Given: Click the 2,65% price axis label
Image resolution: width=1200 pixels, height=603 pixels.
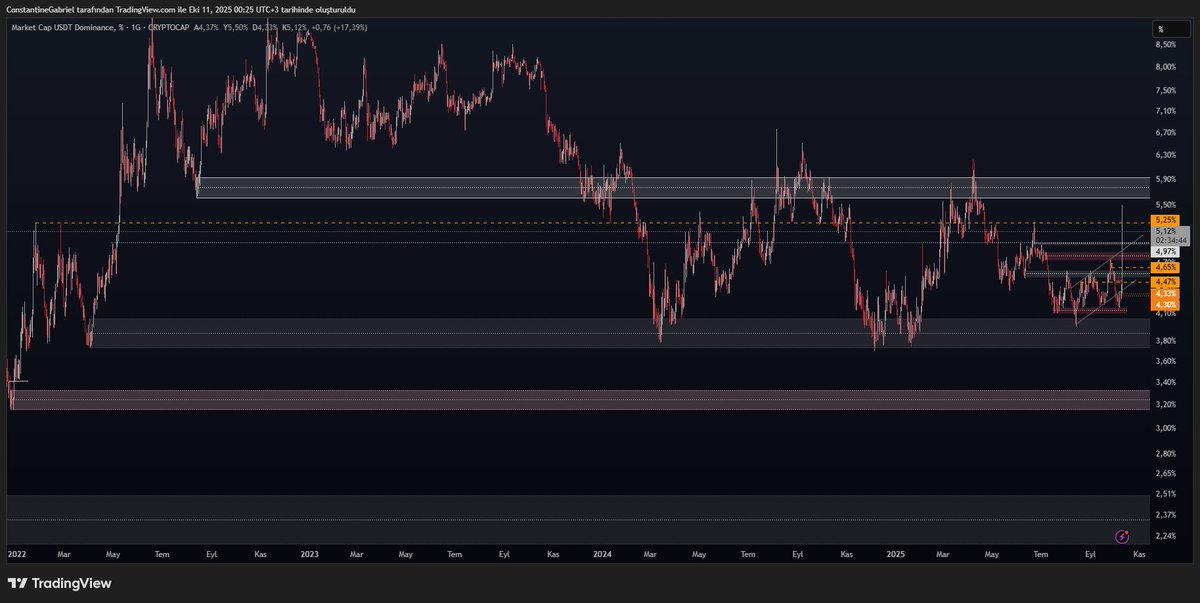Looking at the screenshot, I should [x=1166, y=474].
